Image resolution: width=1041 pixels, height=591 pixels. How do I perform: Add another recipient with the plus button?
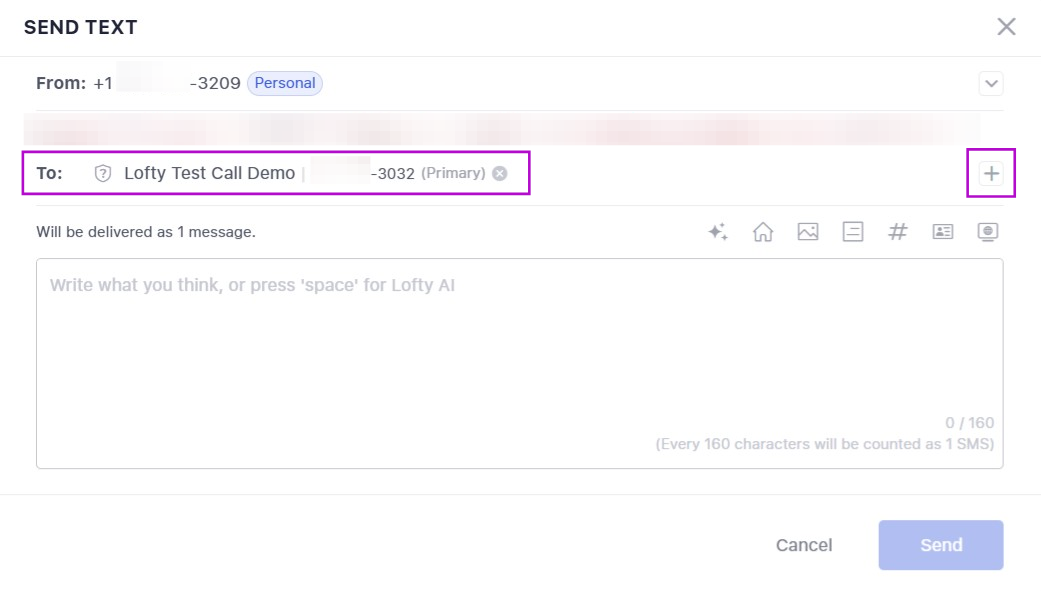(x=991, y=174)
